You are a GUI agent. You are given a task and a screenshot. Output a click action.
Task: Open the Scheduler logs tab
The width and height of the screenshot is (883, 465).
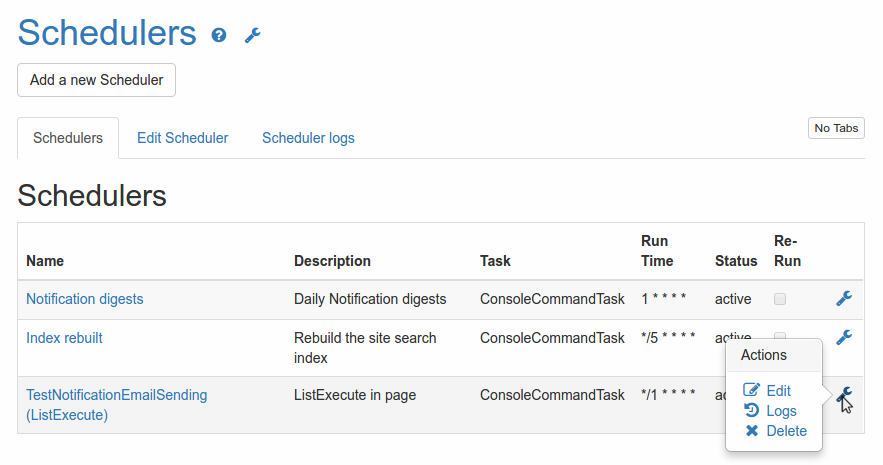click(308, 138)
